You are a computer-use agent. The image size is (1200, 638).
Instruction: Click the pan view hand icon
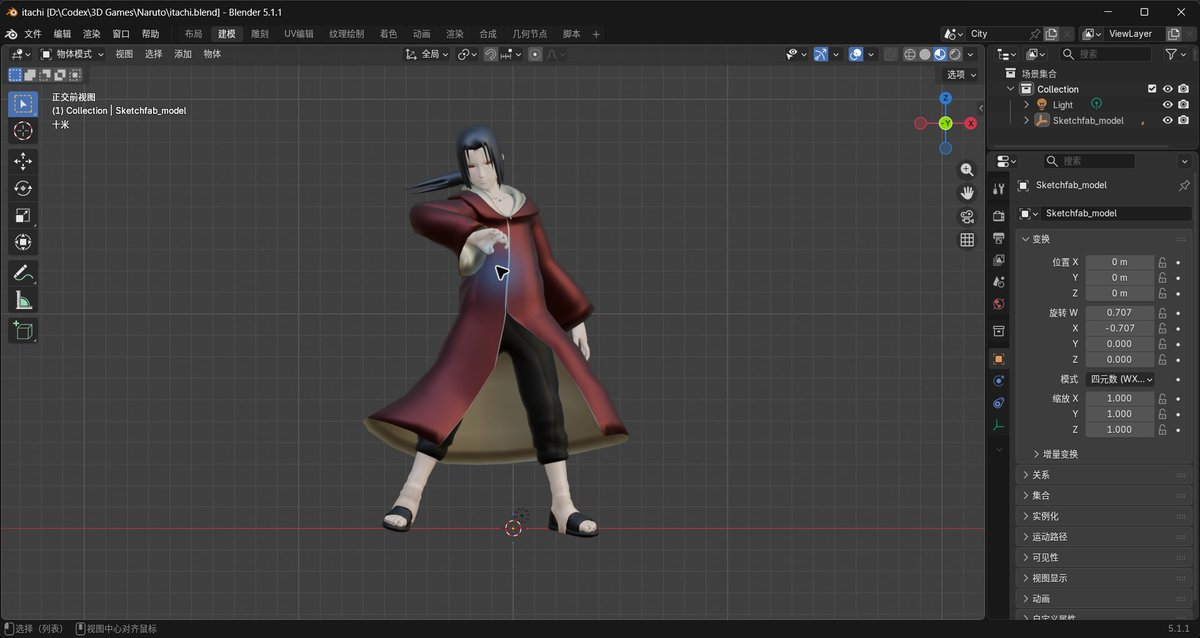tap(967, 193)
